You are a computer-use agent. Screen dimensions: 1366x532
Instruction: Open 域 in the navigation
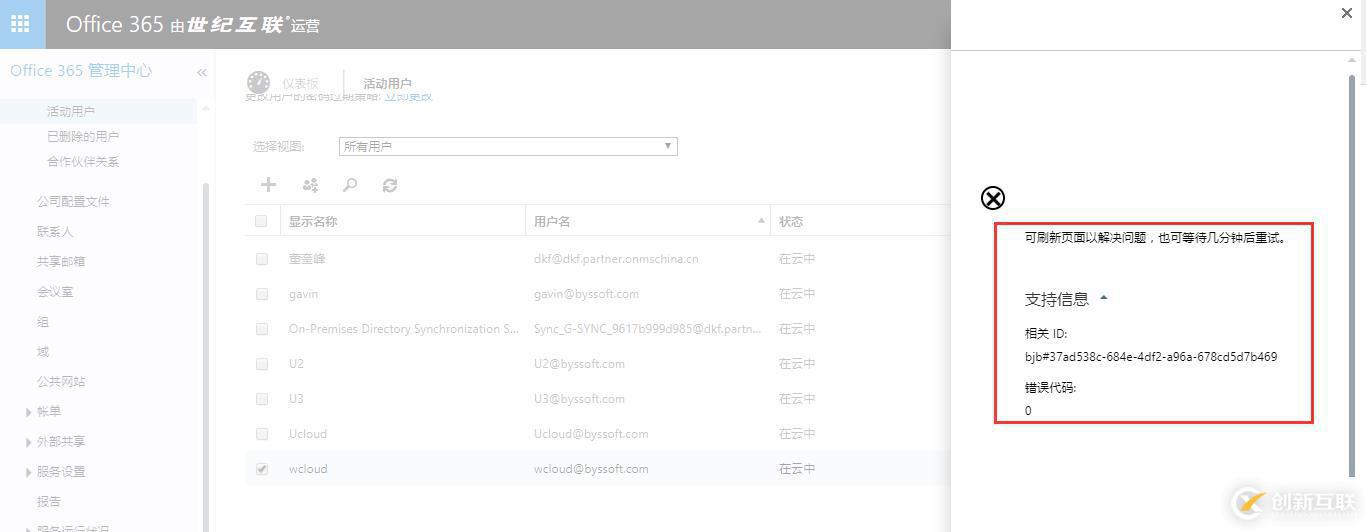43,351
